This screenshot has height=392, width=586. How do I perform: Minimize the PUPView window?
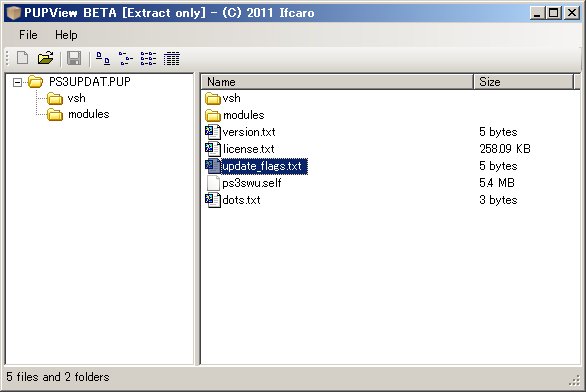537,13
